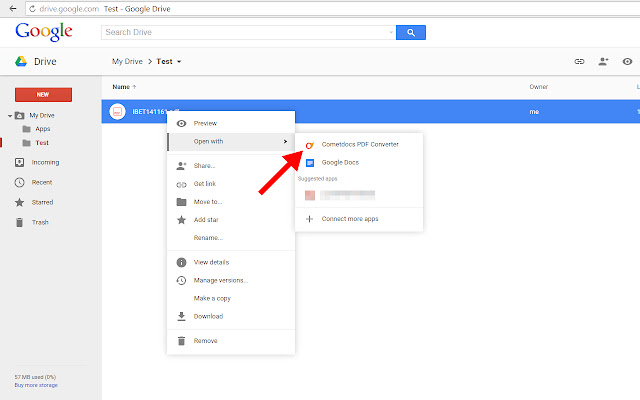Select My Drive in sidebar
Viewport: 640px width, 400px height.
pyautogui.click(x=42, y=116)
